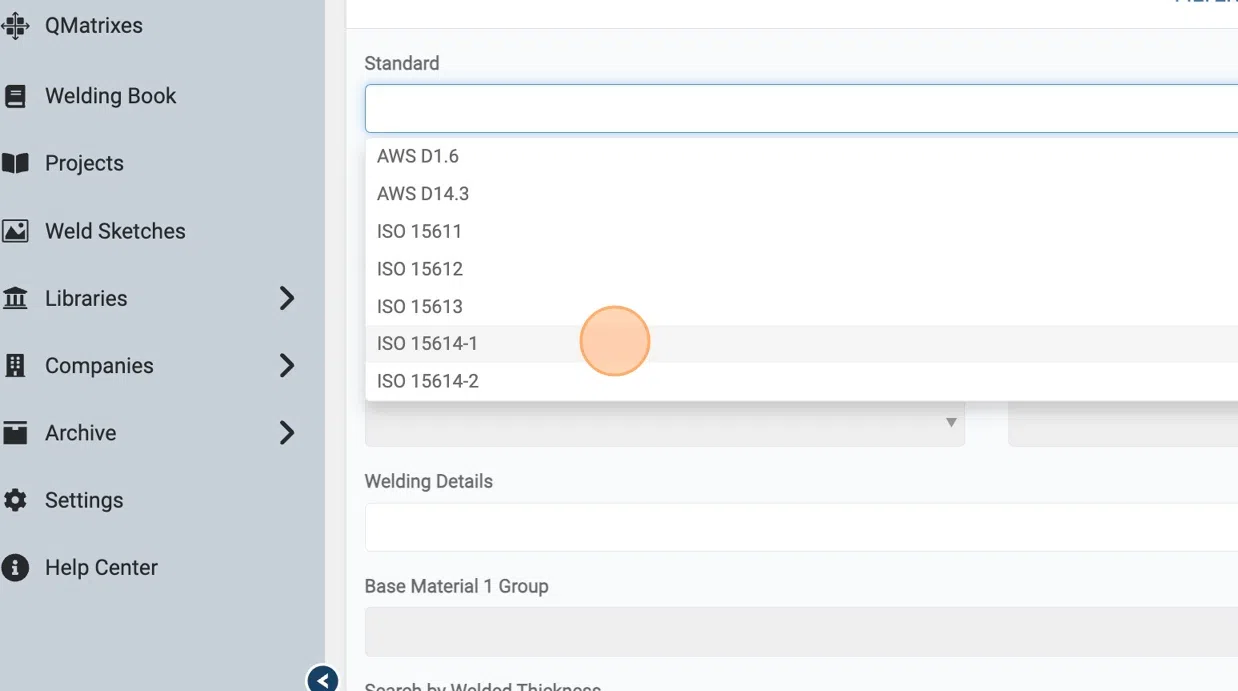Click the Welding Book icon

pyautogui.click(x=15, y=96)
